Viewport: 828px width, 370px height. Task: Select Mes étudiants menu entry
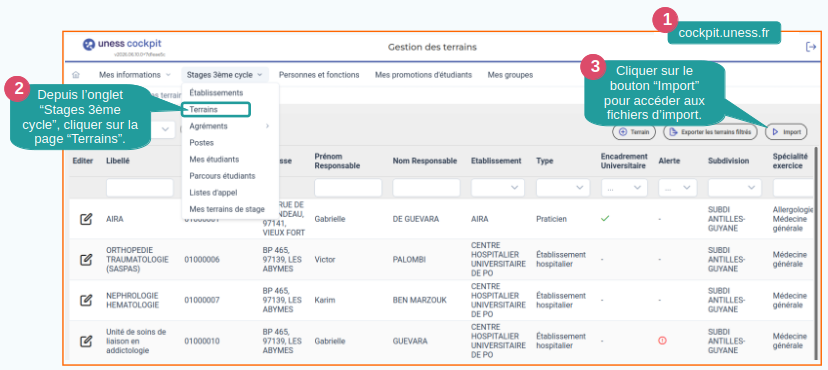[x=214, y=159]
